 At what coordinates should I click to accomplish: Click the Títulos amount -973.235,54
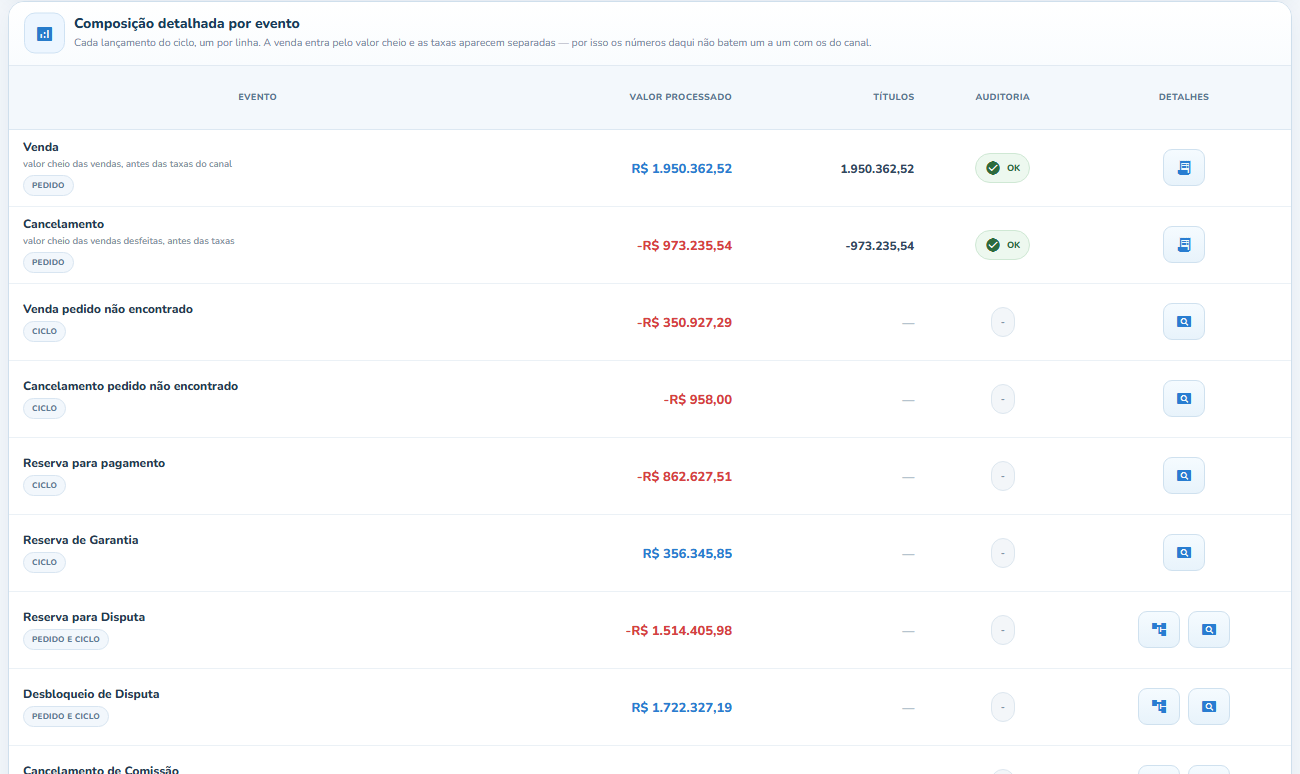880,246
